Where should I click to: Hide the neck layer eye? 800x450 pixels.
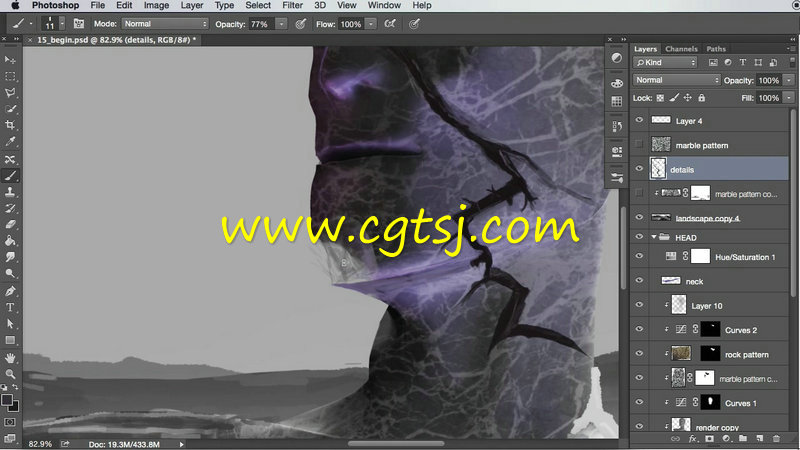639,281
